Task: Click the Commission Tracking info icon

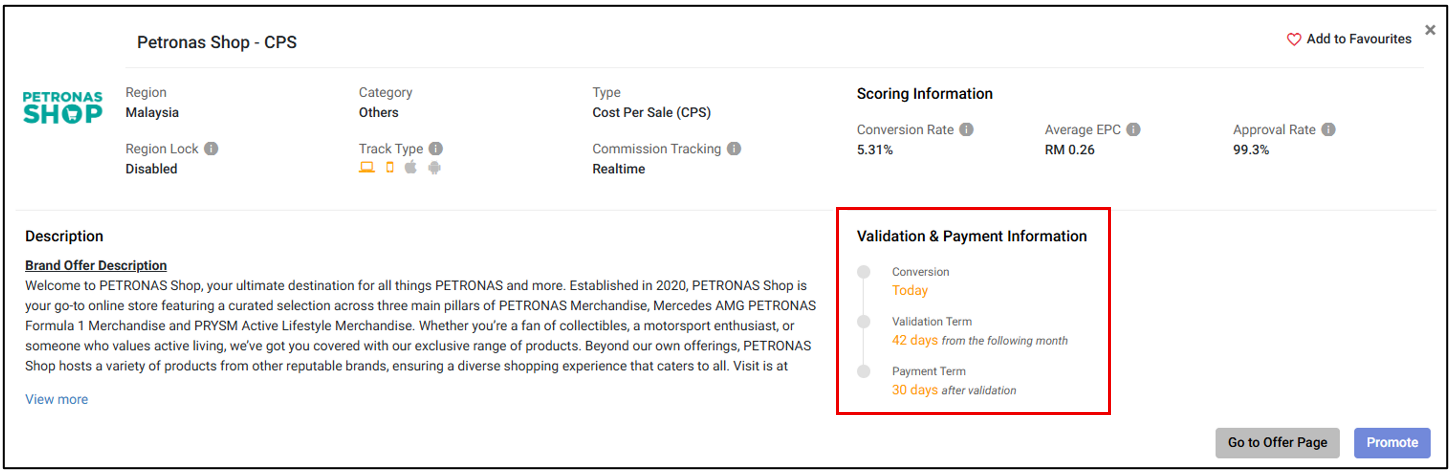Action: [x=734, y=149]
